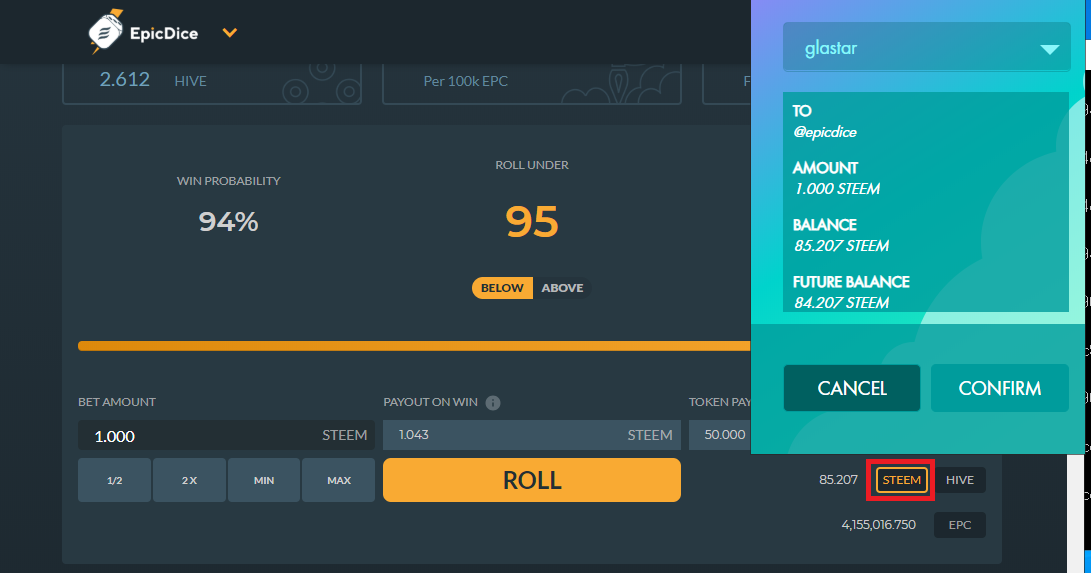
Task: Click the EpicDice logo icon
Action: click(x=105, y=33)
